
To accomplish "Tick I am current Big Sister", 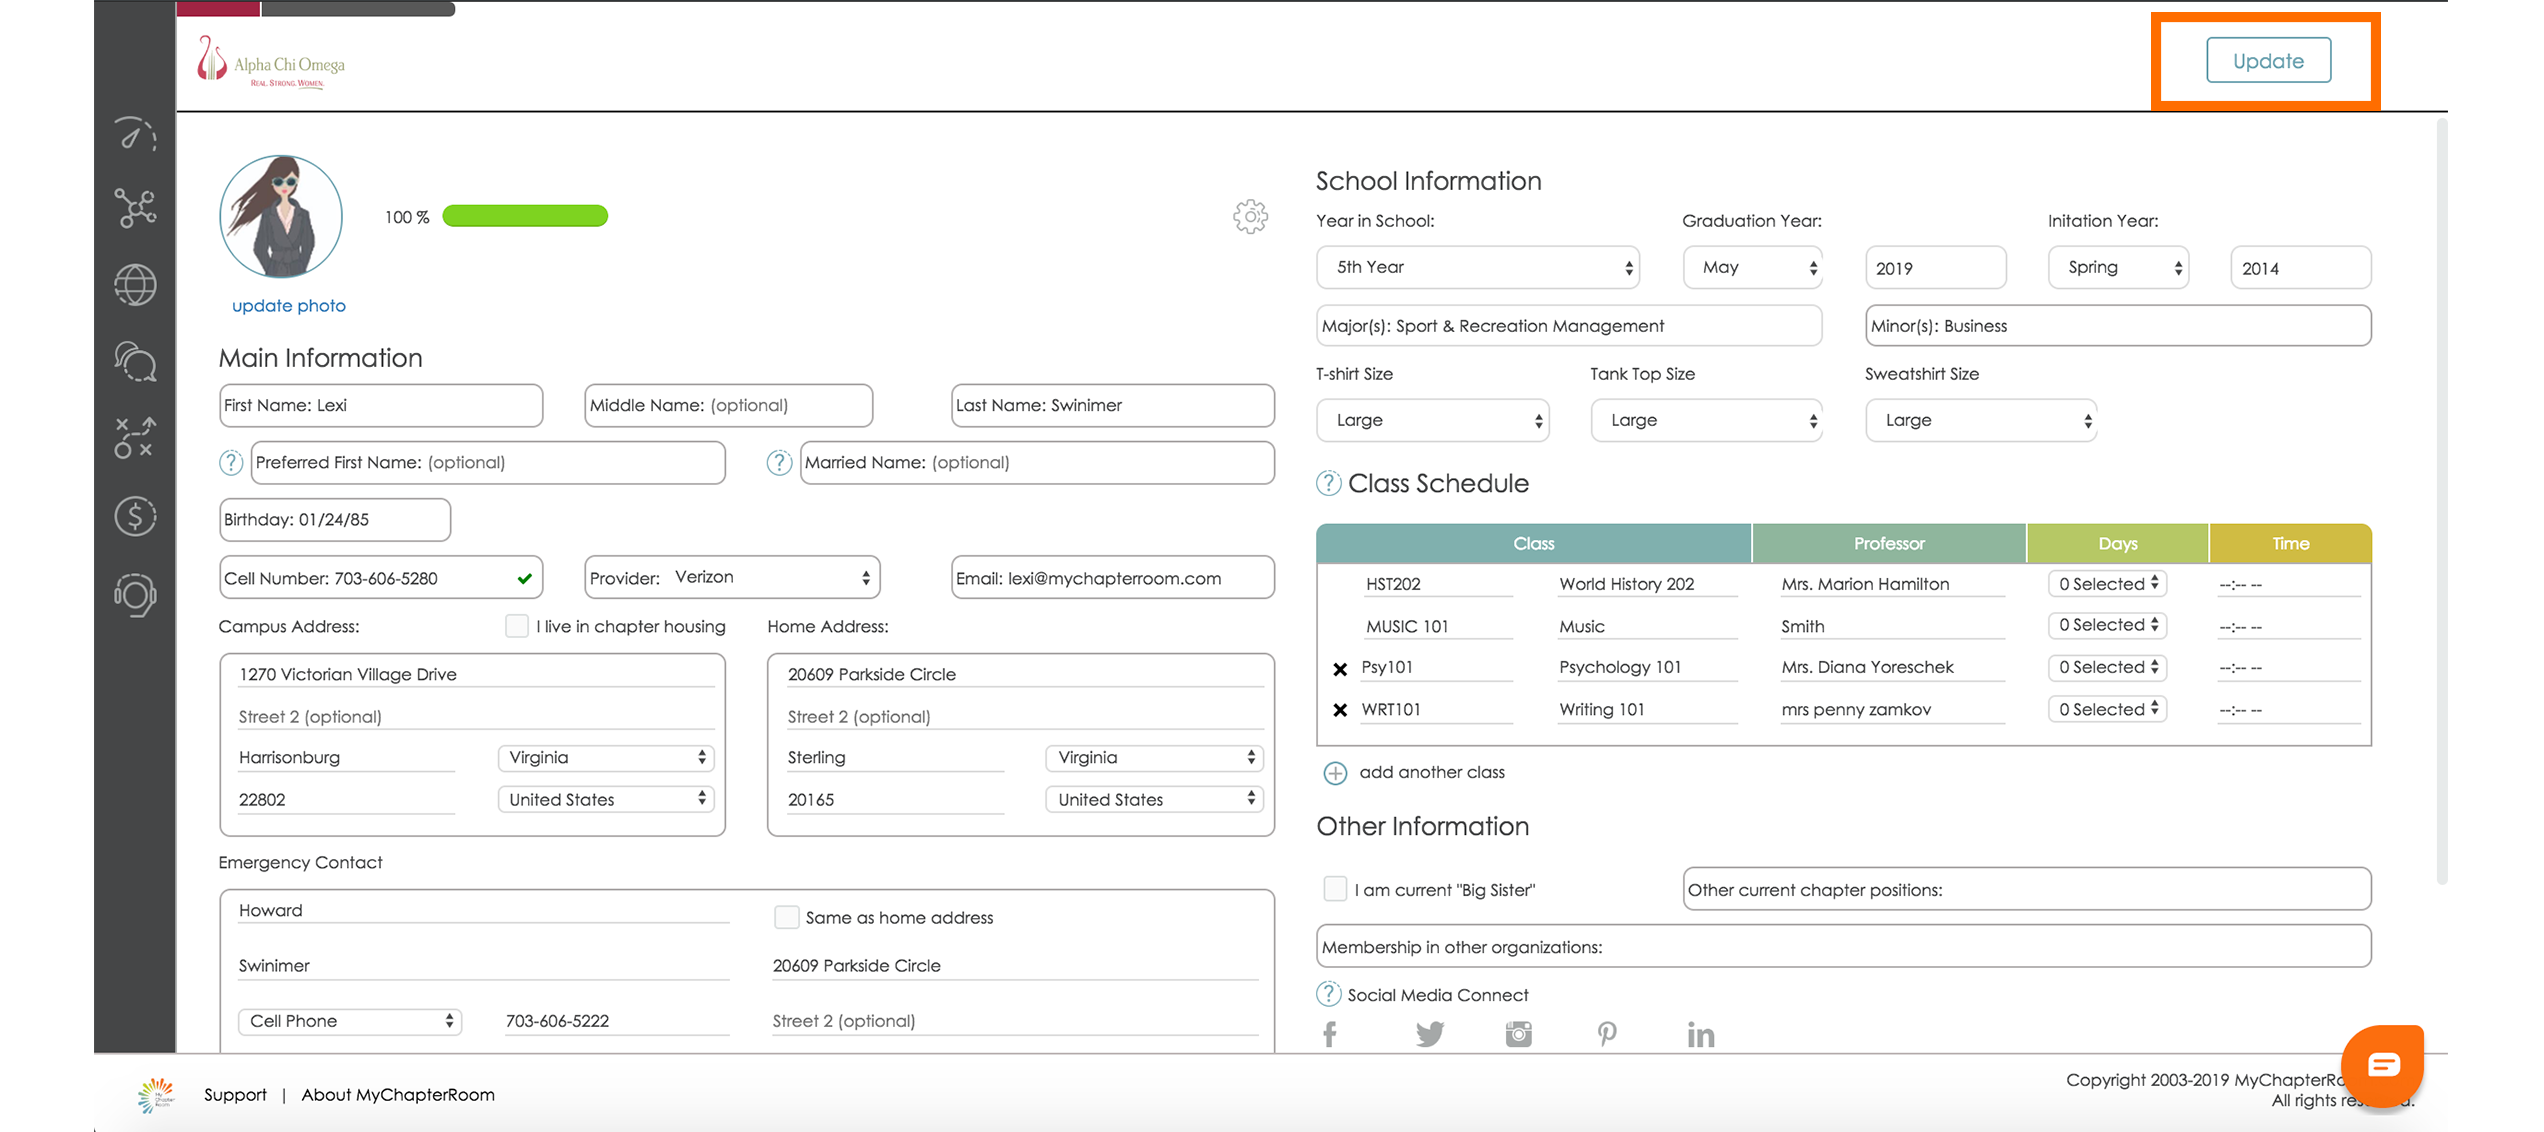I will pos(1335,889).
